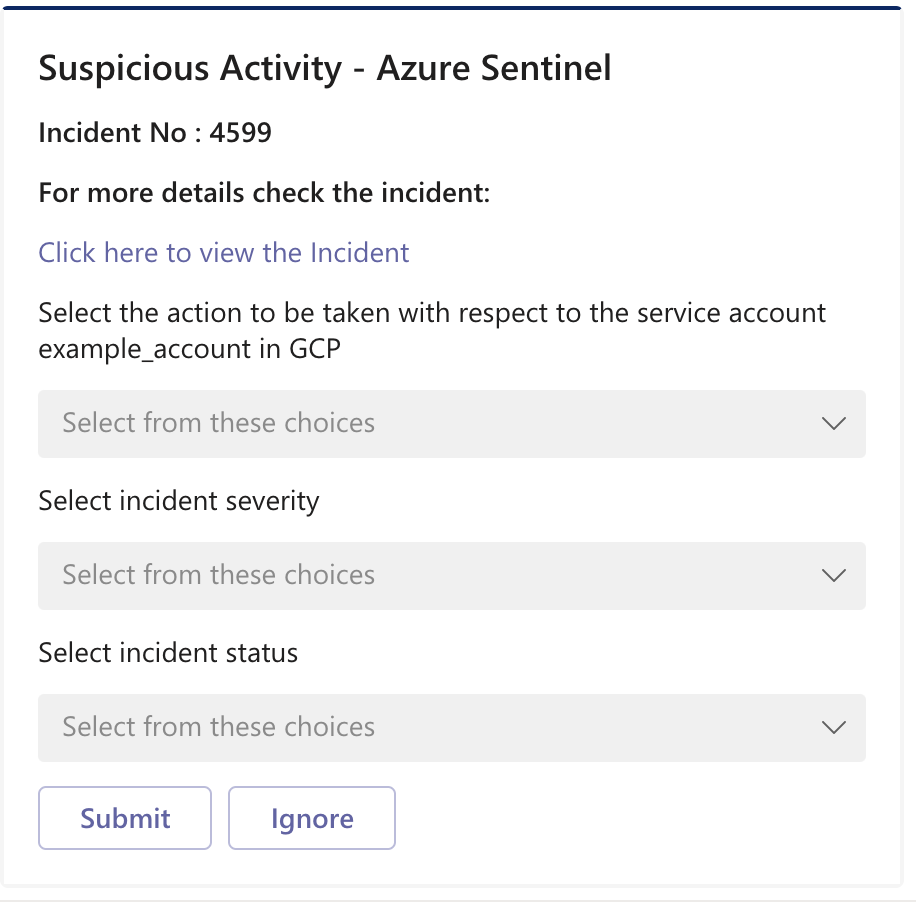This screenshot has width=916, height=902.
Task: Click the 'For more details check the incident' text
Action: [264, 192]
